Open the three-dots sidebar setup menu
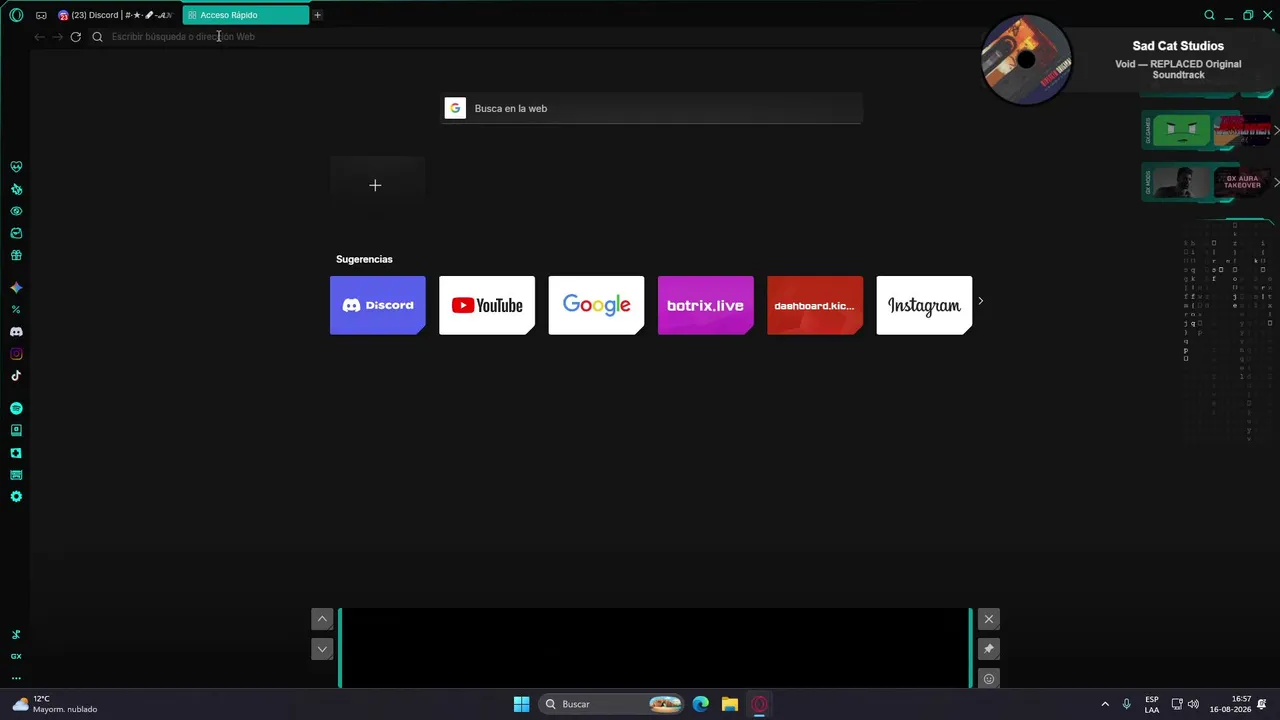The image size is (1280, 720). [x=16, y=678]
